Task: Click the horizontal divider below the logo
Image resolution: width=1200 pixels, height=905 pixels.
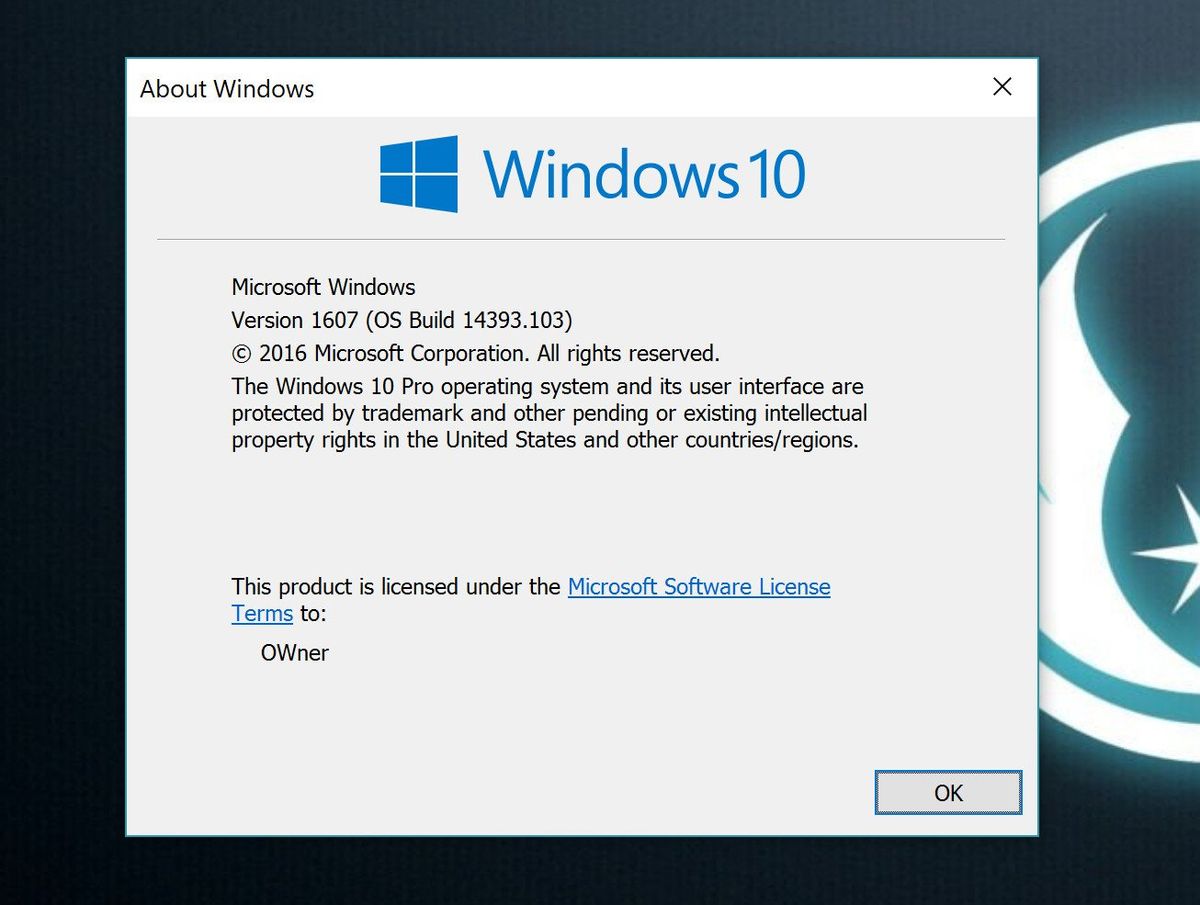Action: pos(580,238)
